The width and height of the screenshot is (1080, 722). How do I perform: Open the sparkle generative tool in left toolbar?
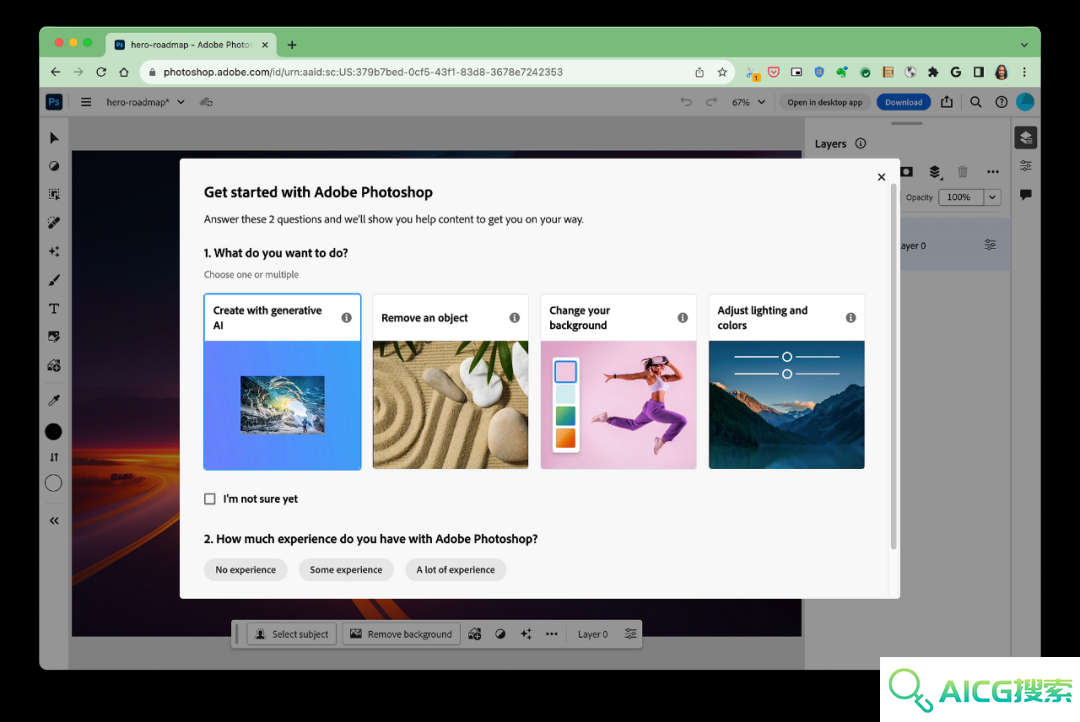tap(54, 251)
